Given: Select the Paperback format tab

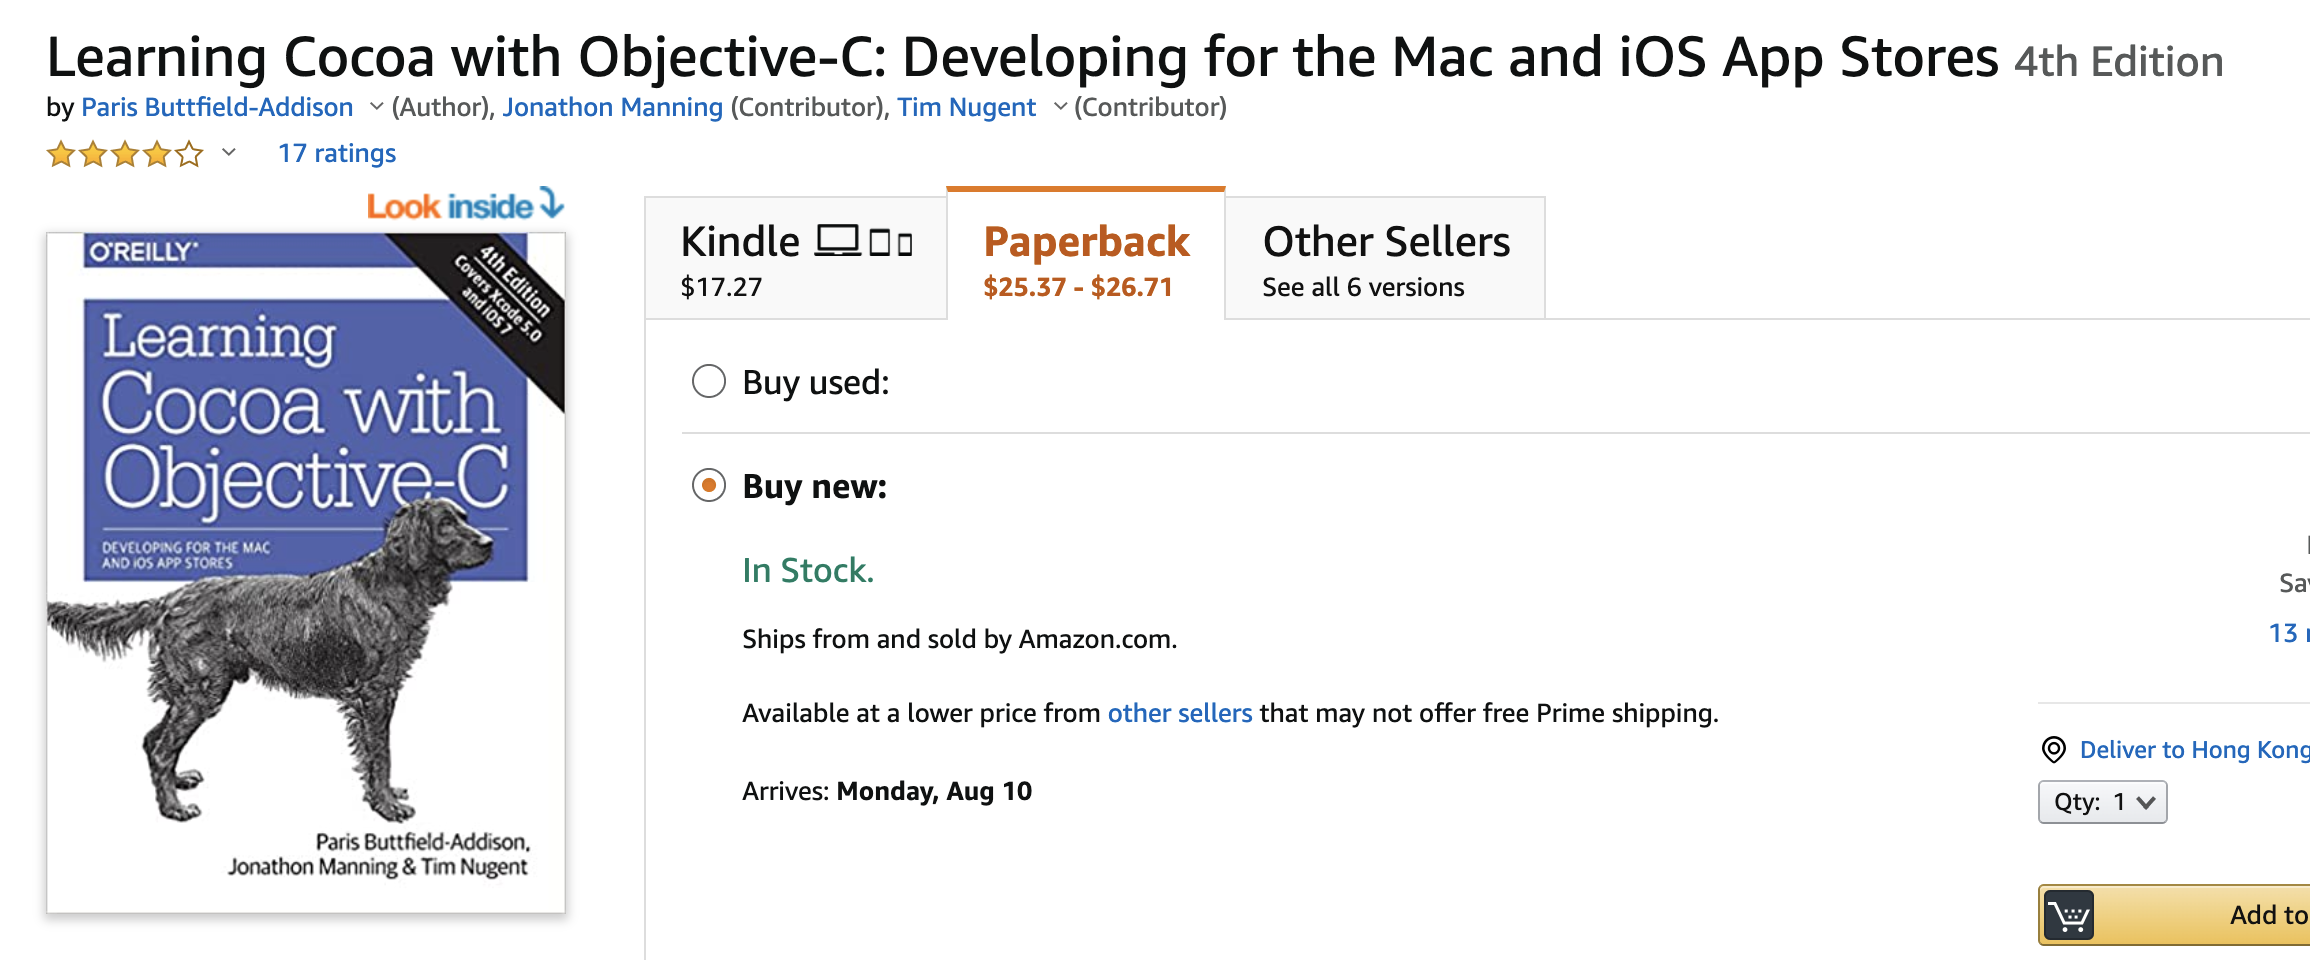Looking at the screenshot, I should coord(1086,259).
